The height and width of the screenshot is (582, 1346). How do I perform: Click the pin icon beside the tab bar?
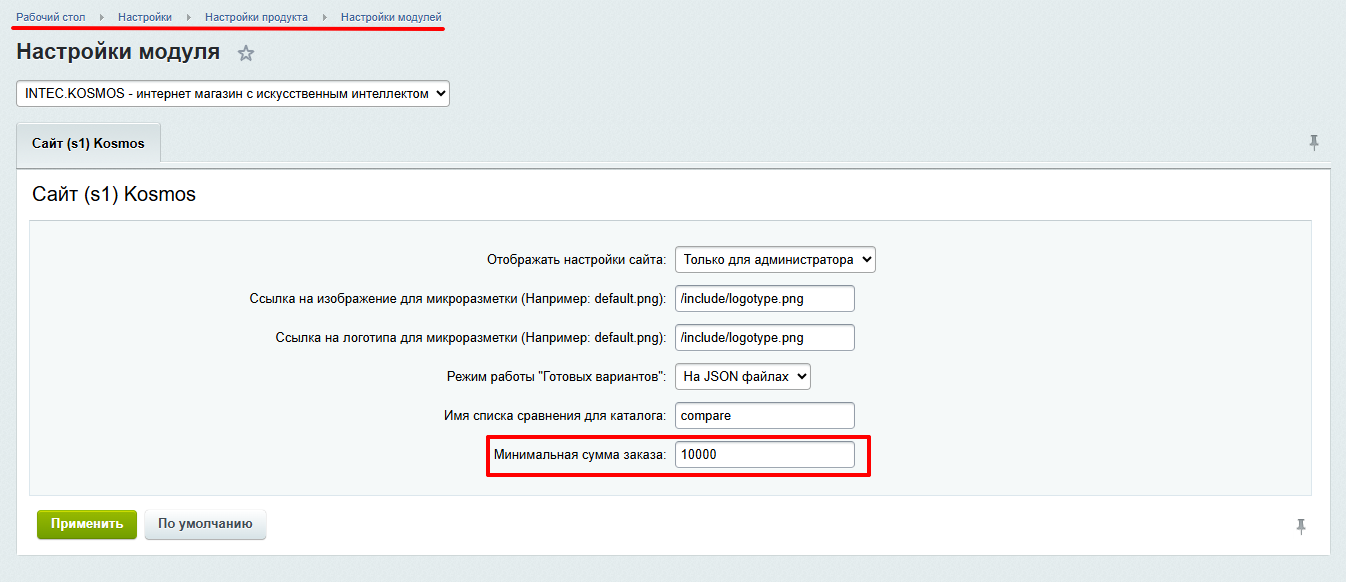pyautogui.click(x=1314, y=143)
